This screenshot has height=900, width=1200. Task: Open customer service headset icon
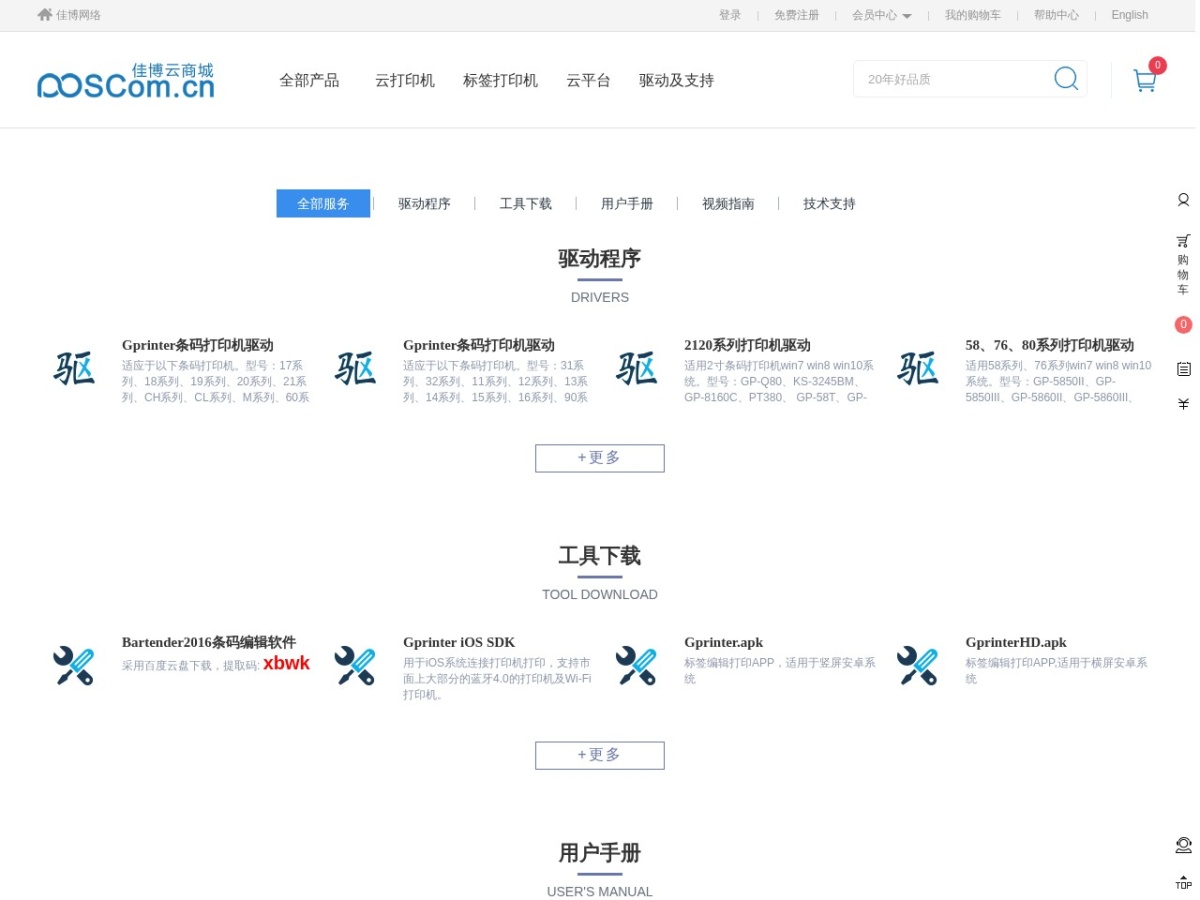1183,845
